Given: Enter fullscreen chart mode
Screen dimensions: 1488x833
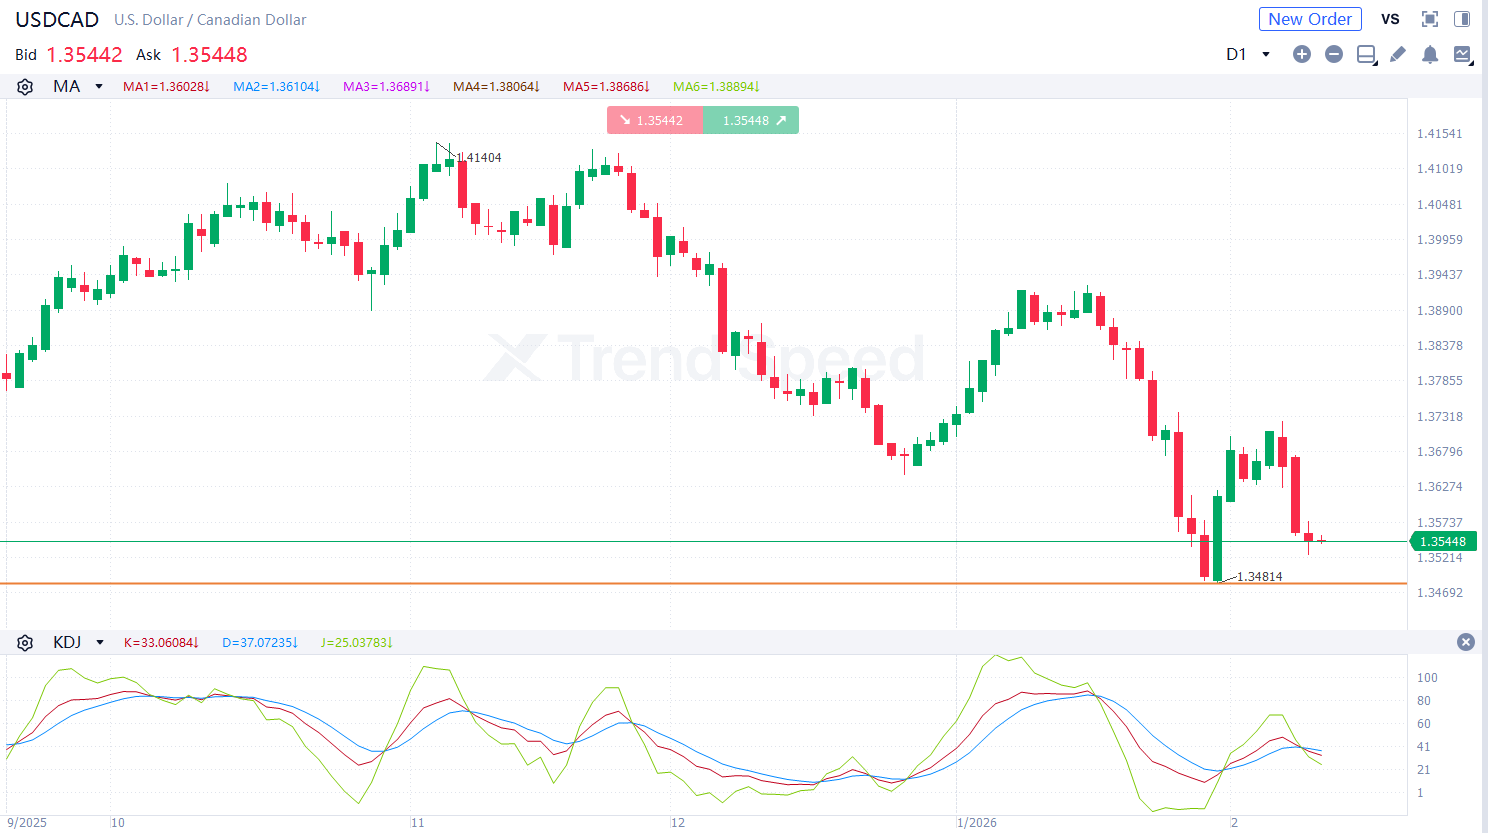Looking at the screenshot, I should [x=1430, y=19].
